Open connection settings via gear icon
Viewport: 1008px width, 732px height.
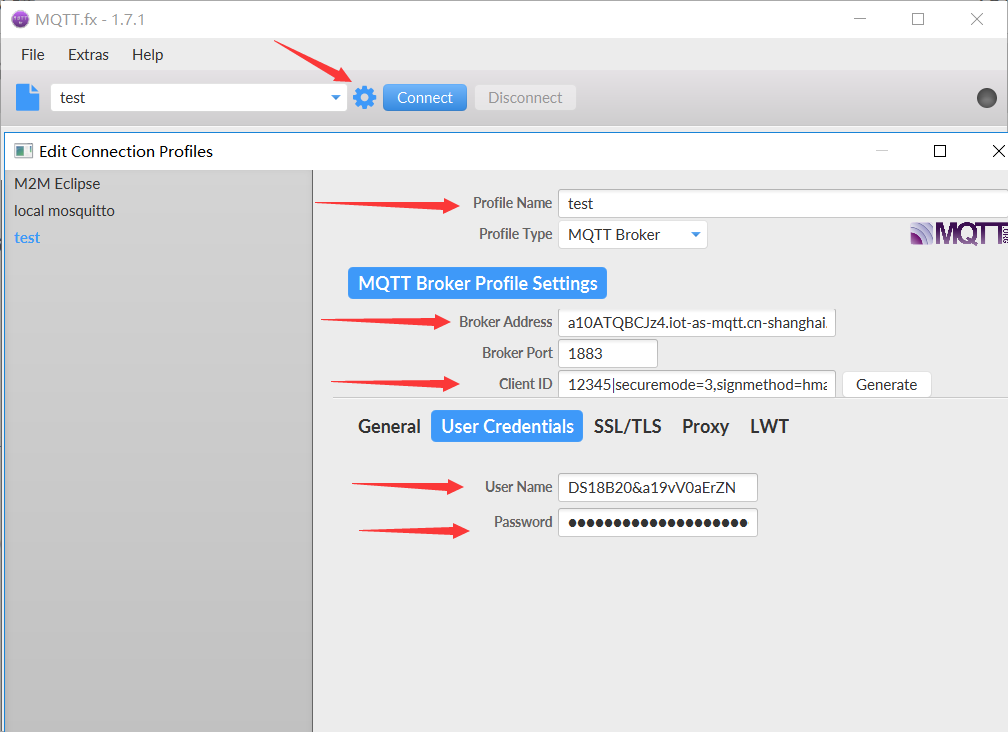364,98
